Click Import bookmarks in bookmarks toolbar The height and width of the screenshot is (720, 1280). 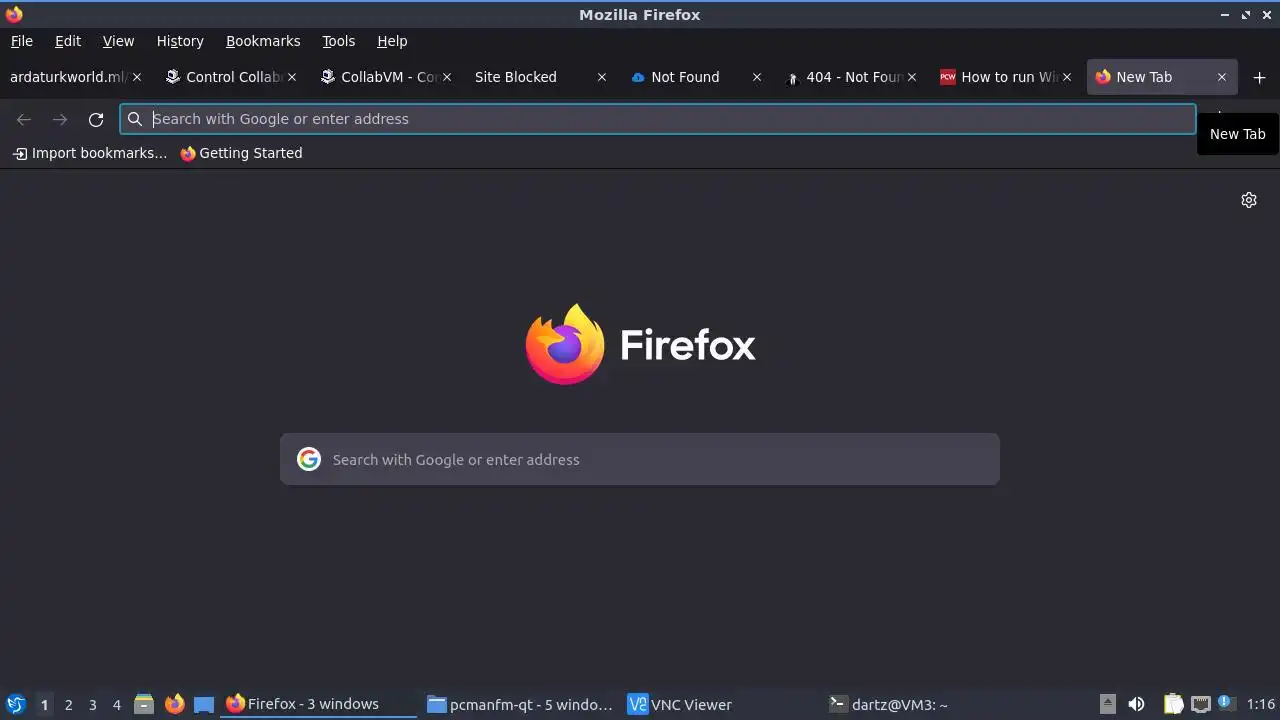(x=90, y=153)
